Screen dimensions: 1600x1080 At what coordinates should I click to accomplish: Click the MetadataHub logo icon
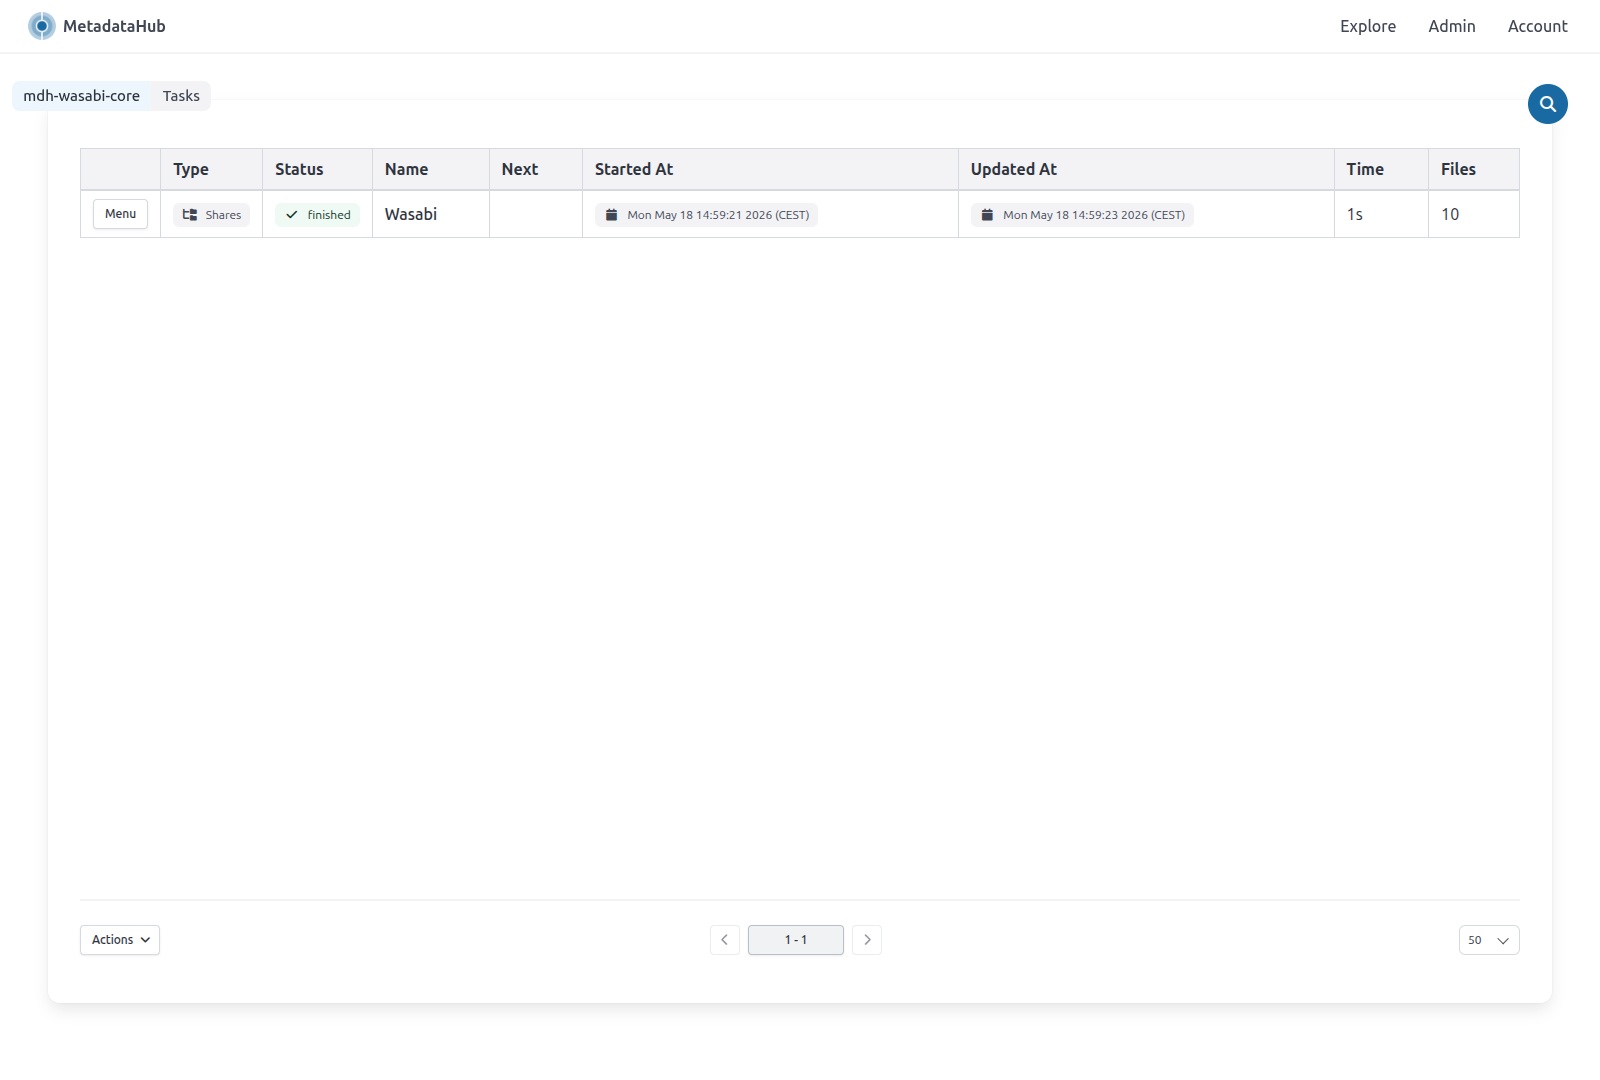(x=42, y=26)
